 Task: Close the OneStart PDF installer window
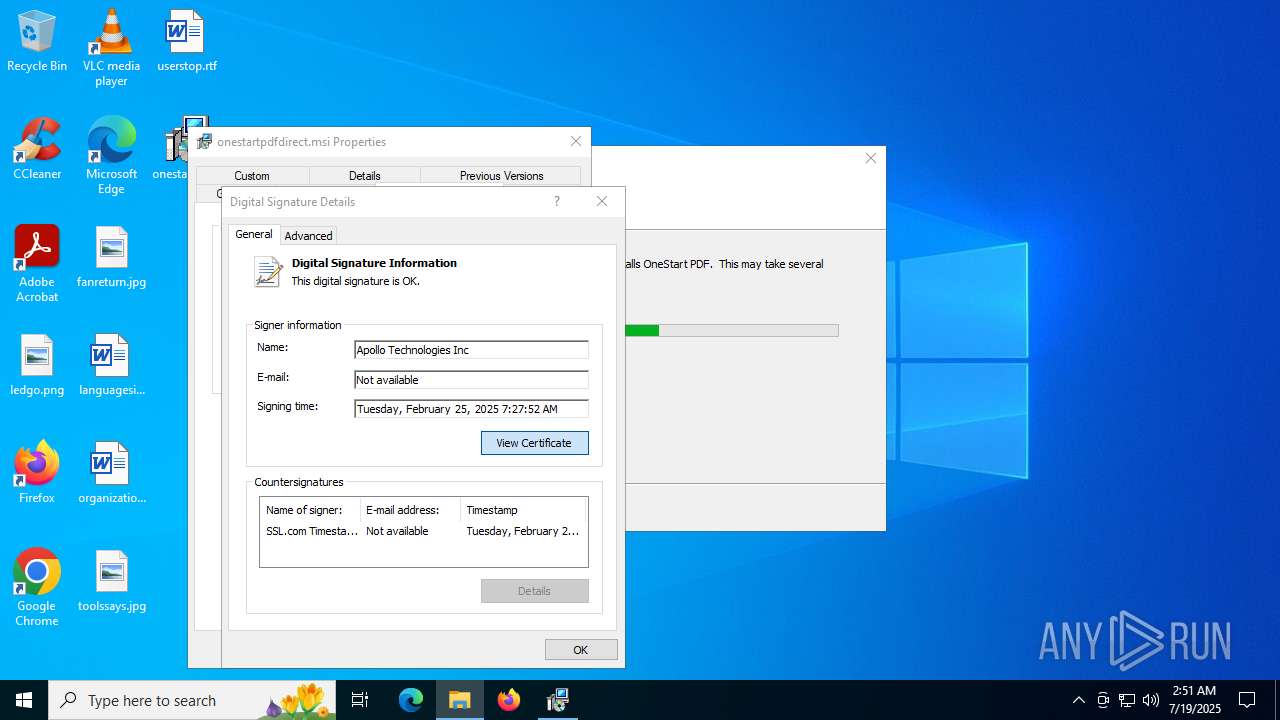pos(871,158)
